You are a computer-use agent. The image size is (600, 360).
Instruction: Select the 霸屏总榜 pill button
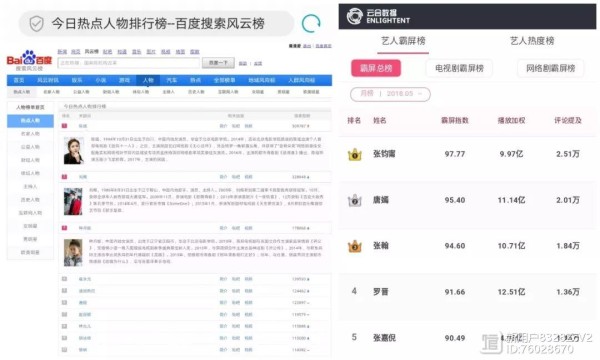point(376,68)
